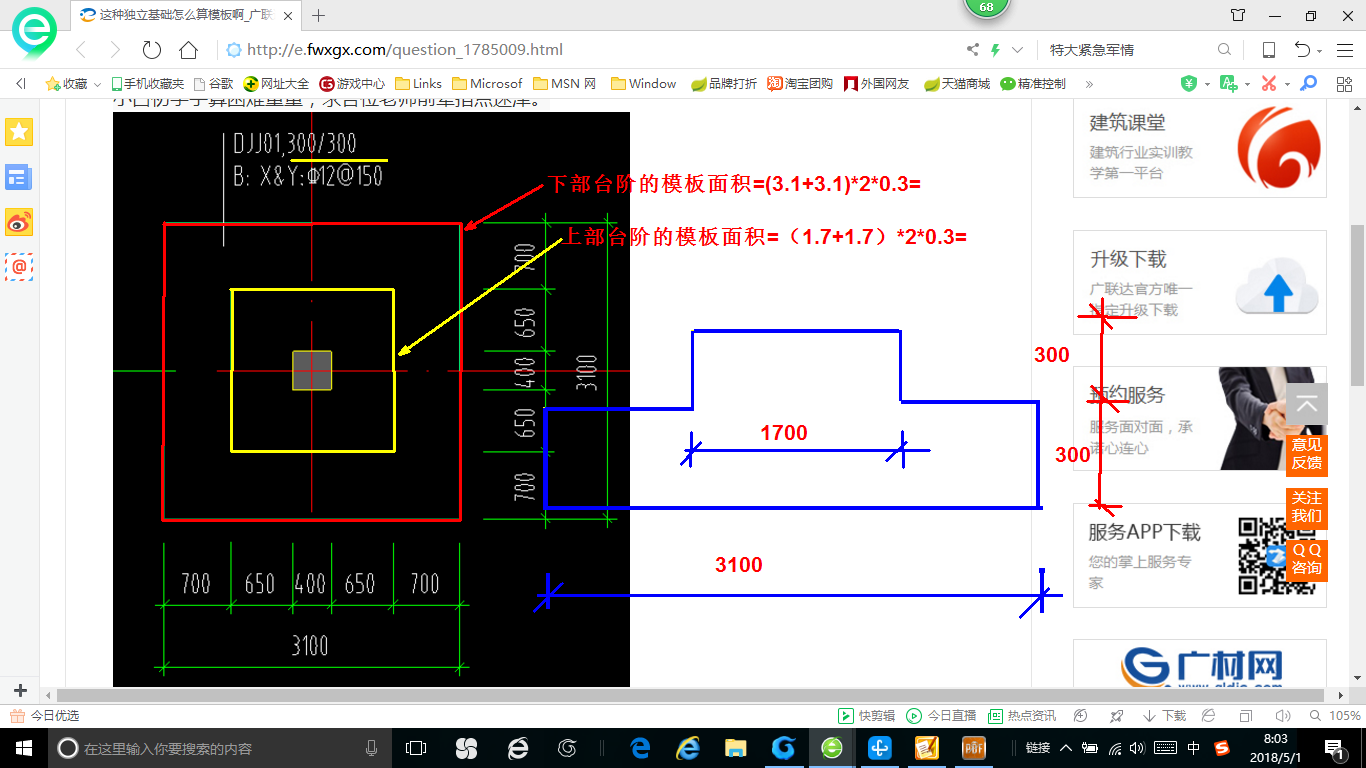This screenshot has height=768, width=1366.
Task: Click the browser forward arrow
Action: coord(115,50)
